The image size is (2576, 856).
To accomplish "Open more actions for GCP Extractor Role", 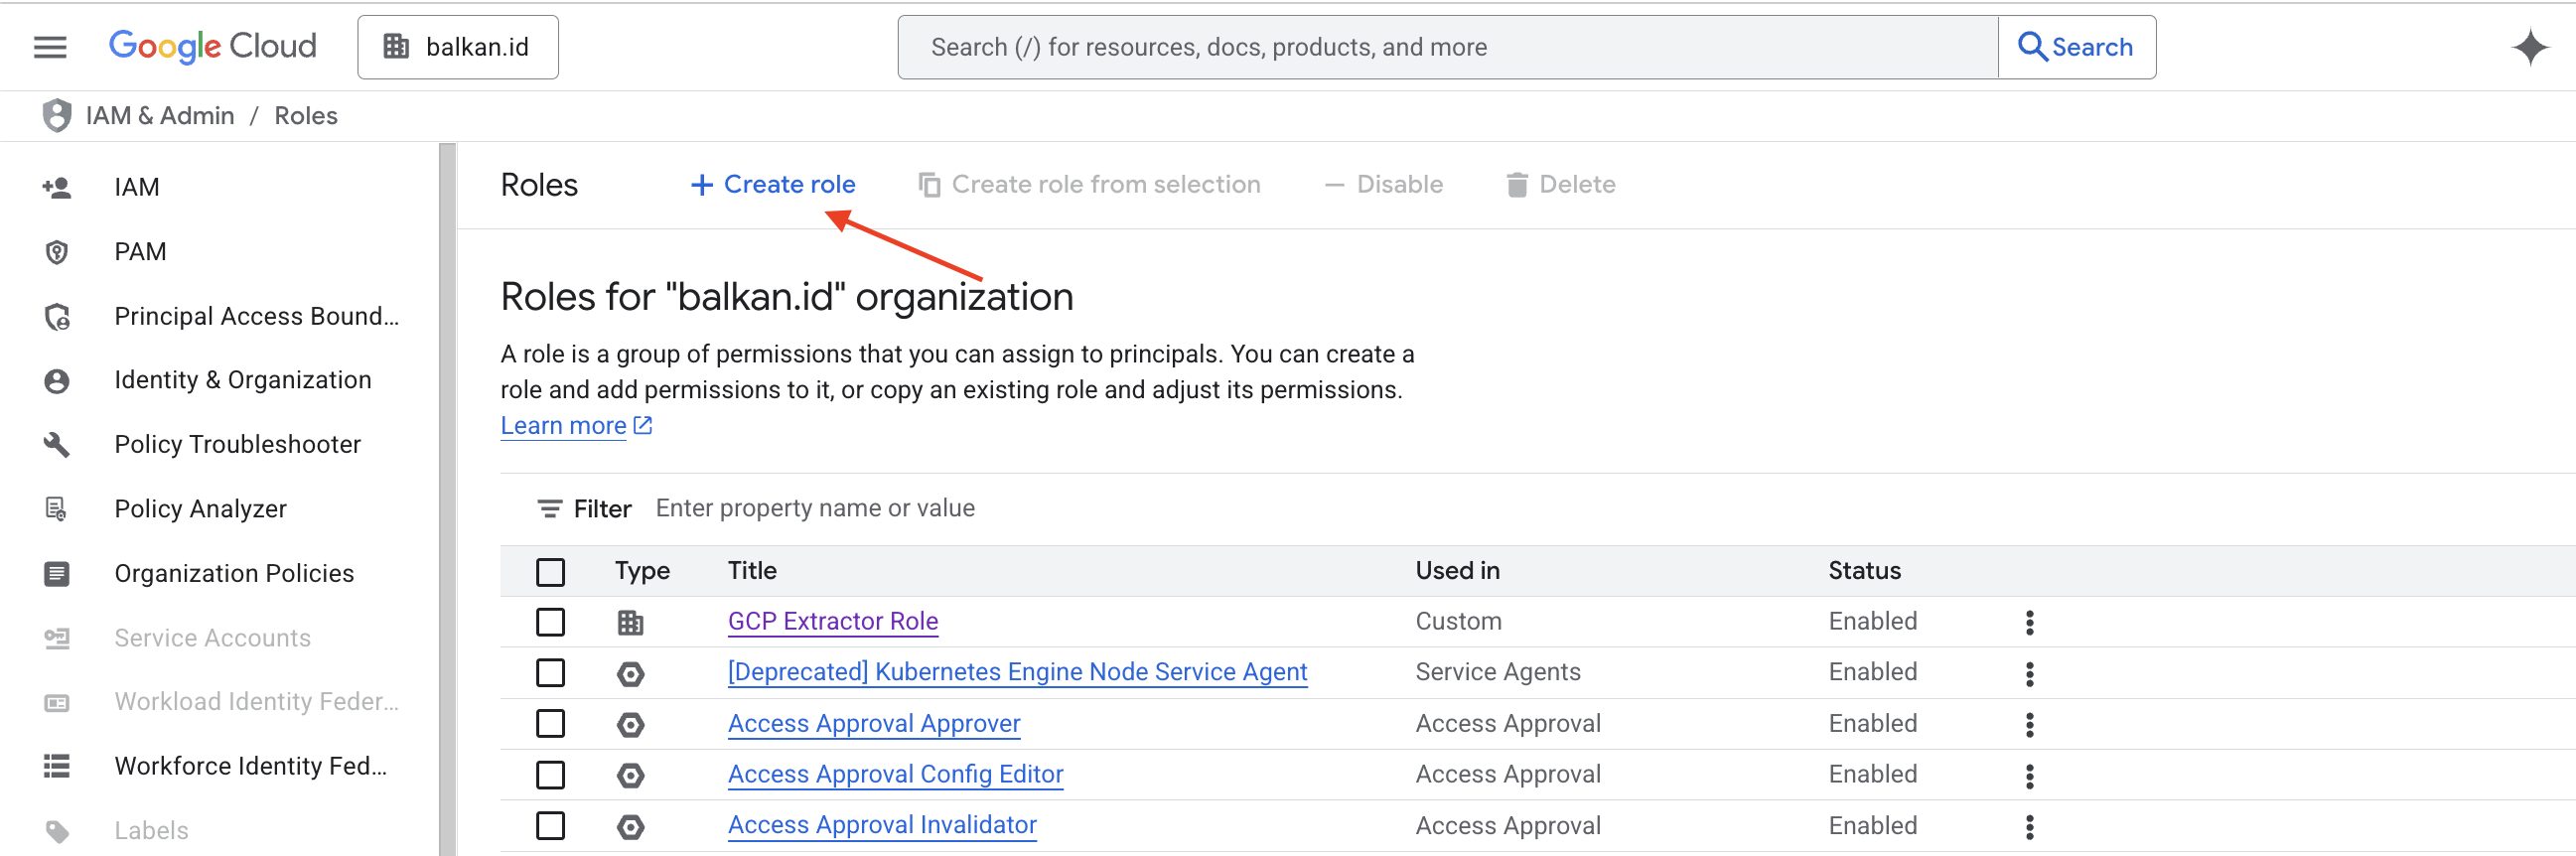I will (2029, 623).
